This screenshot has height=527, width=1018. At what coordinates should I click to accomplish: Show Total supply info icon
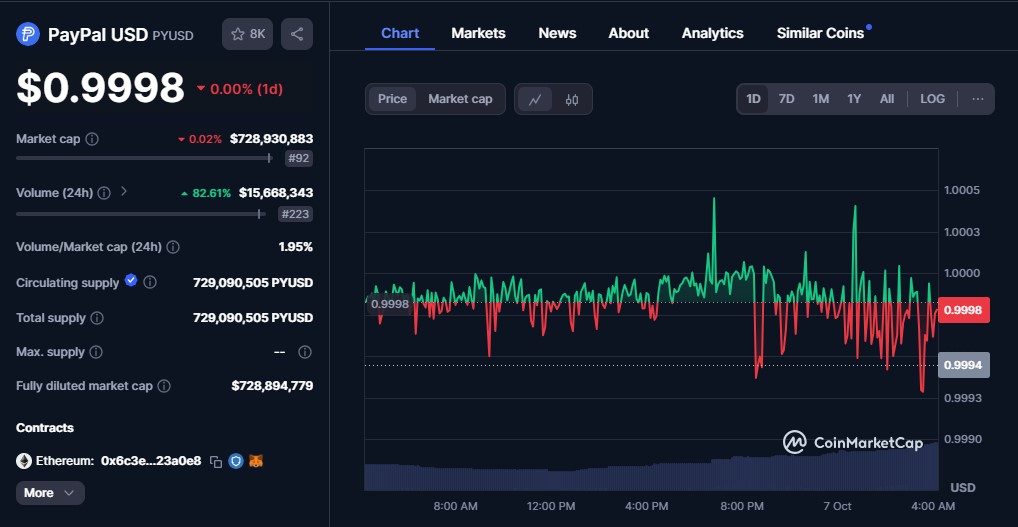pyautogui.click(x=97, y=318)
